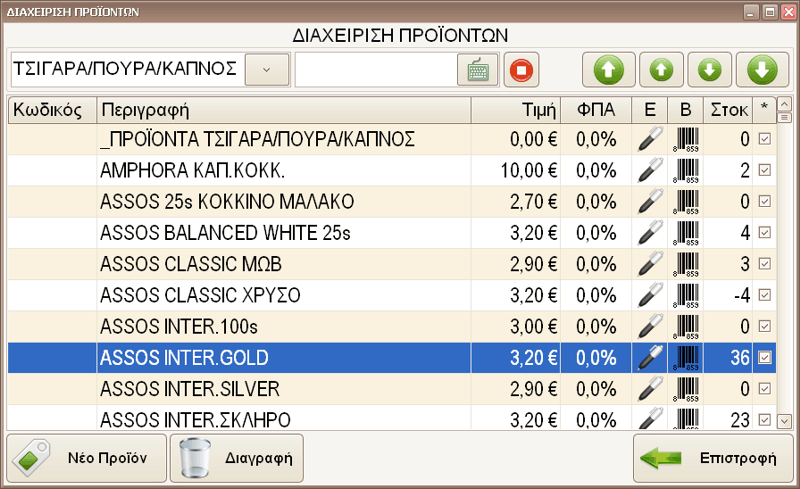Edit ASSOS INTER.100s pen icon
The width and height of the screenshot is (800, 489).
(x=650, y=326)
